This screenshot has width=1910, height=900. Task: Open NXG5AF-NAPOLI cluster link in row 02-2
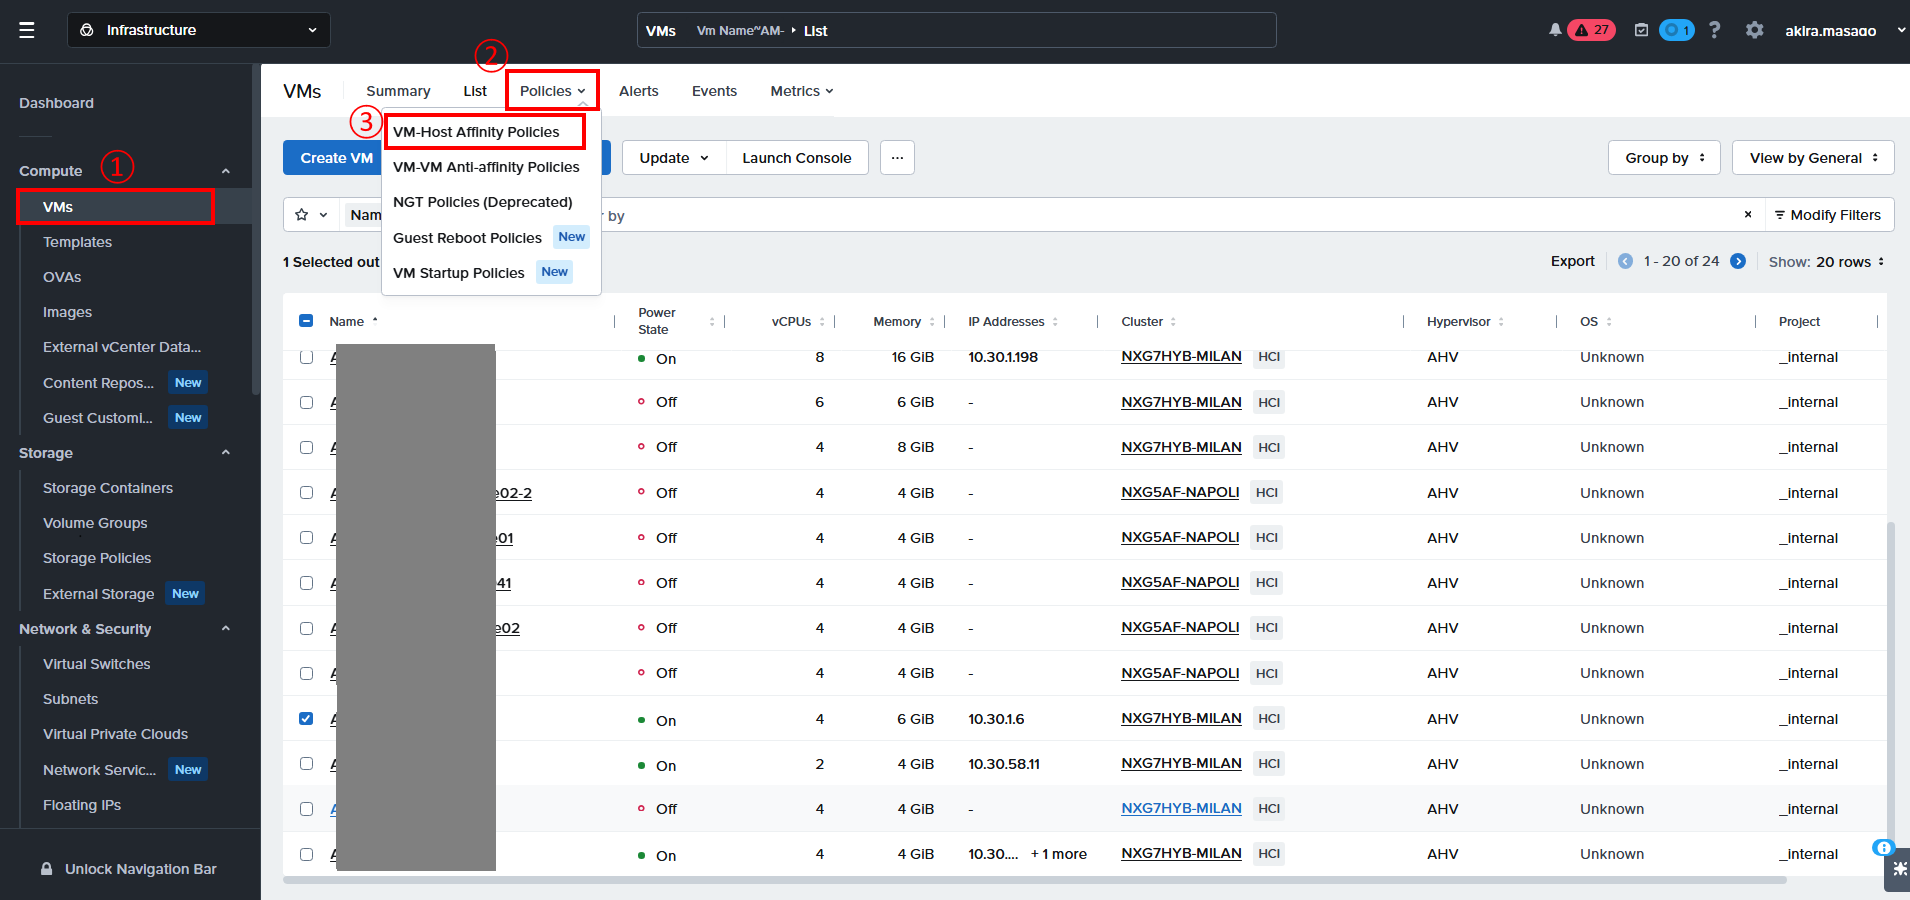[x=1180, y=492]
